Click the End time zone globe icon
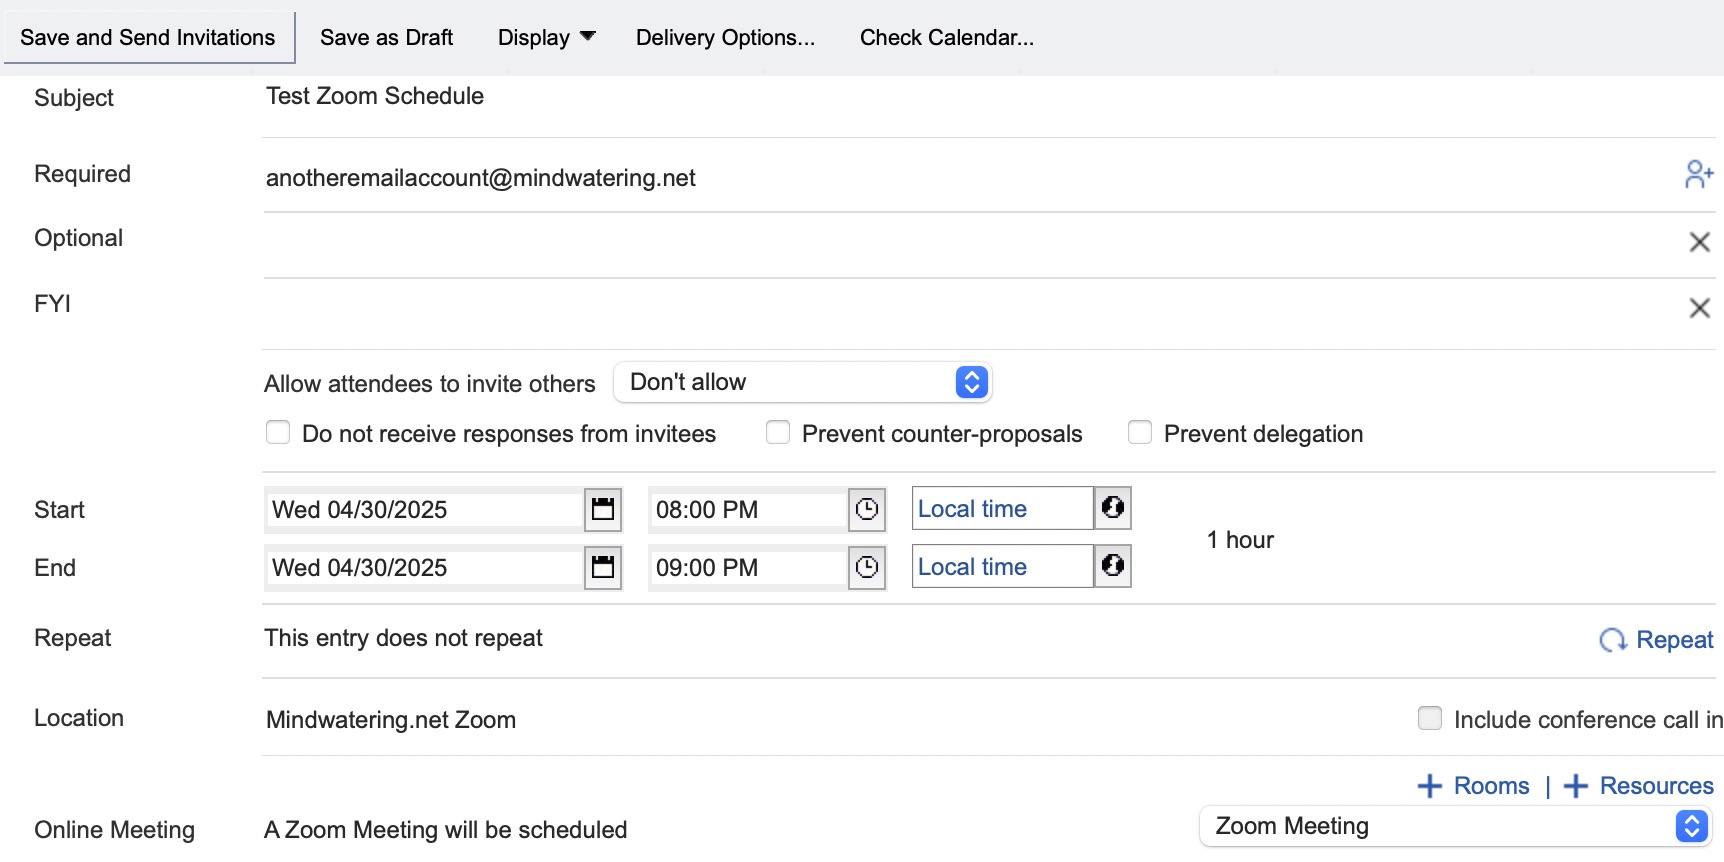1724x862 pixels. [1112, 566]
